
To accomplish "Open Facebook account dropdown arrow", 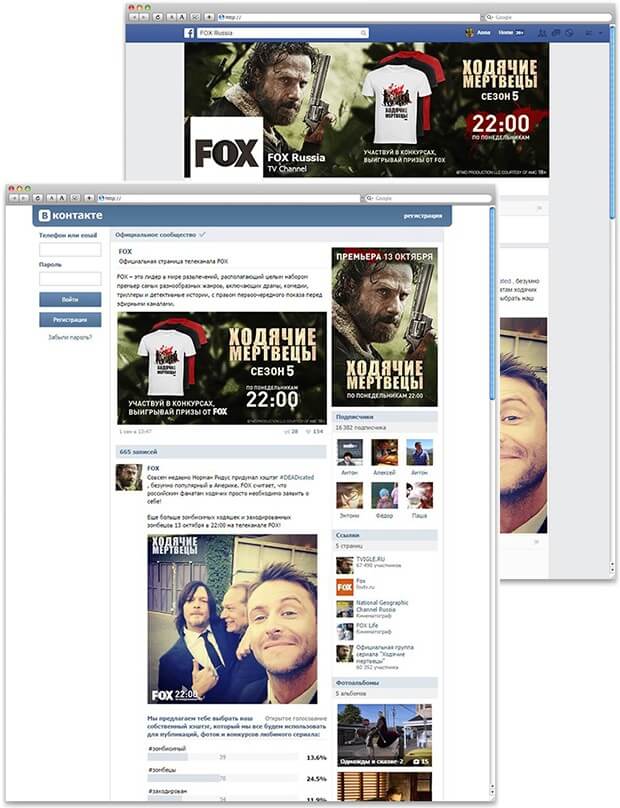I will tap(598, 33).
